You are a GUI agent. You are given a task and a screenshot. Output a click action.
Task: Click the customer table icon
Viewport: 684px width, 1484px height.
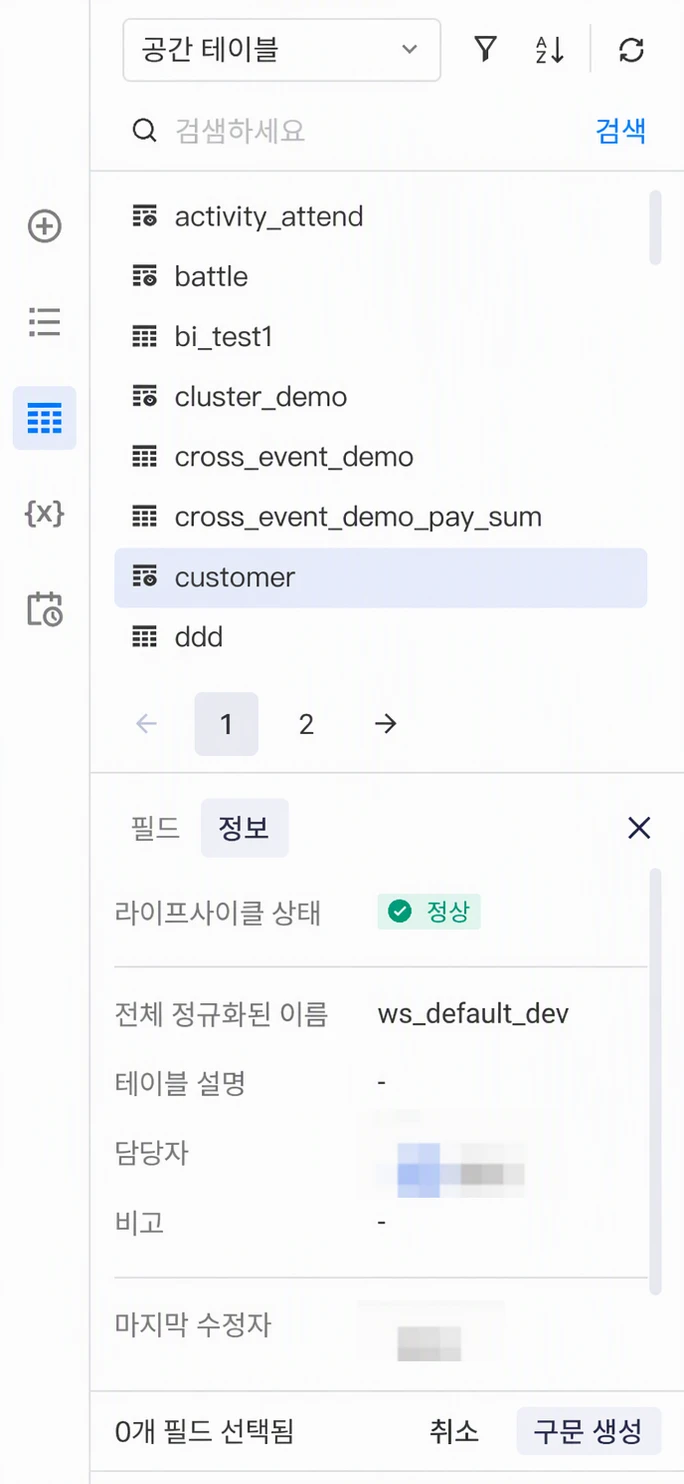145,577
